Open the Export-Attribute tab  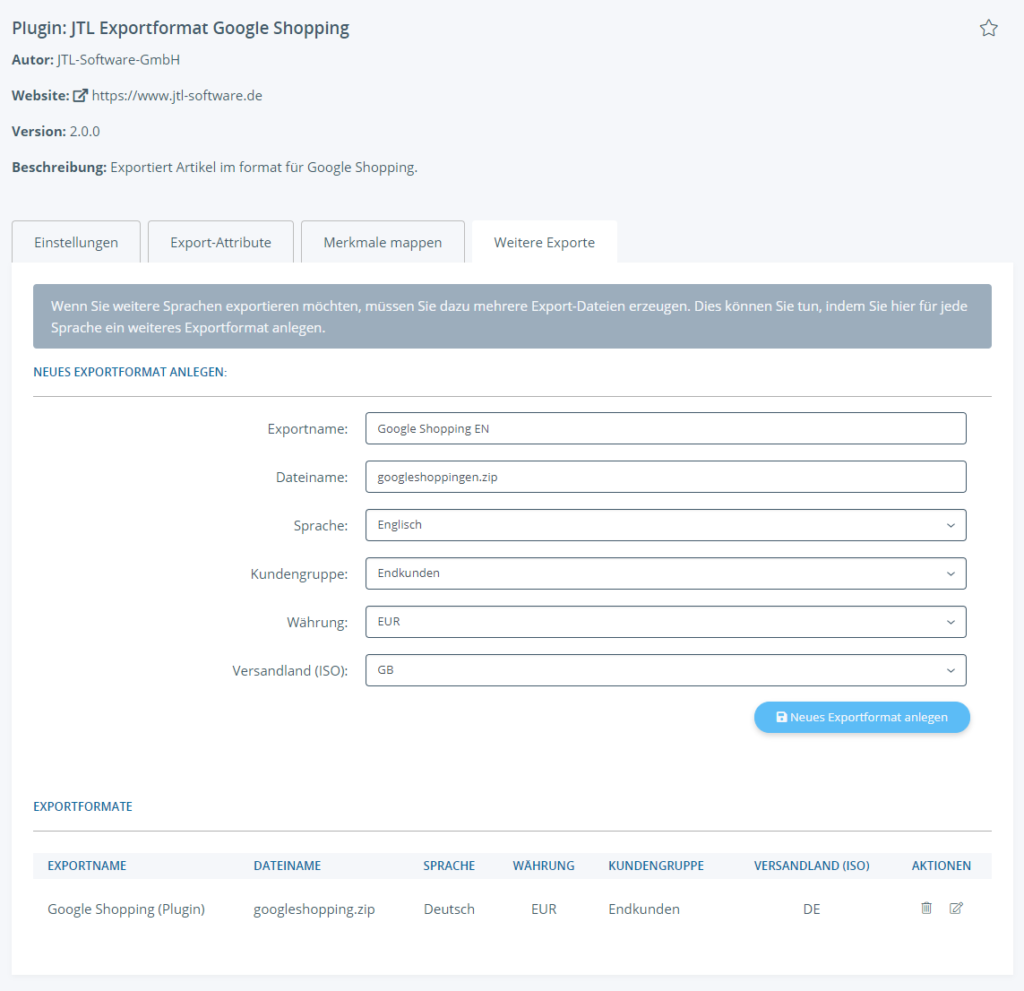click(x=221, y=242)
